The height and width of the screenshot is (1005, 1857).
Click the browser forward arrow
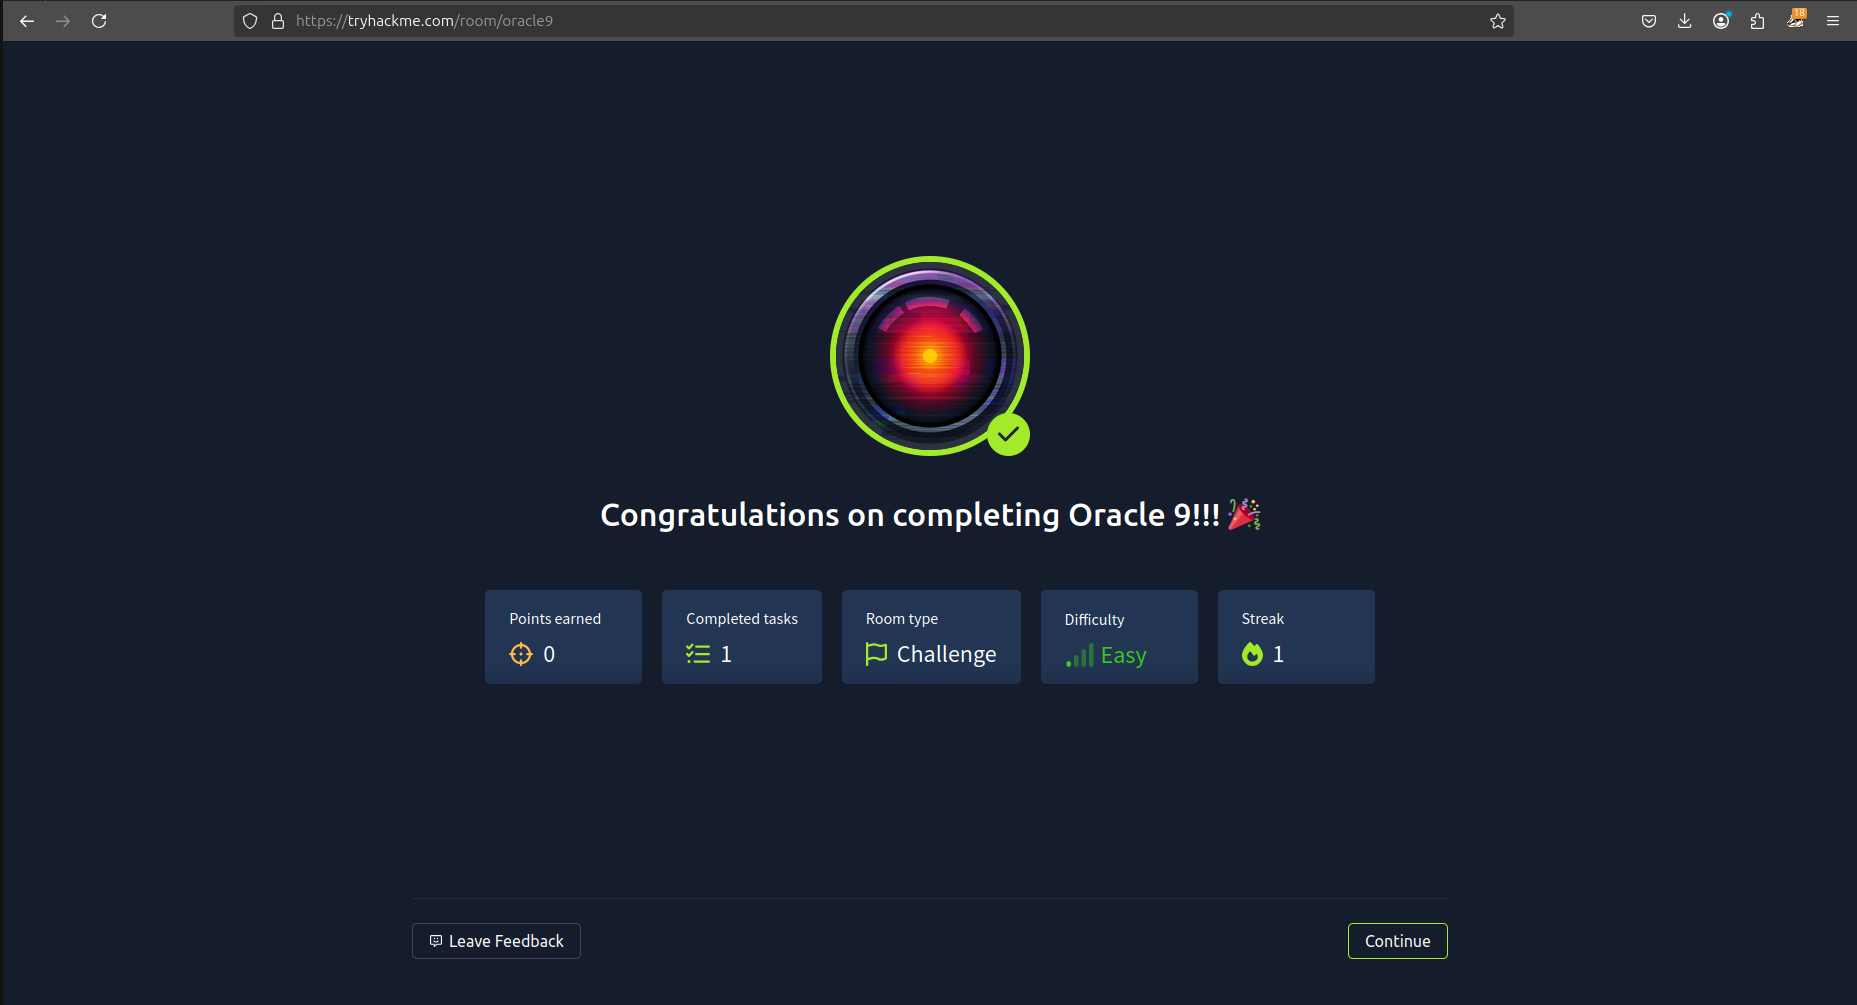63,21
